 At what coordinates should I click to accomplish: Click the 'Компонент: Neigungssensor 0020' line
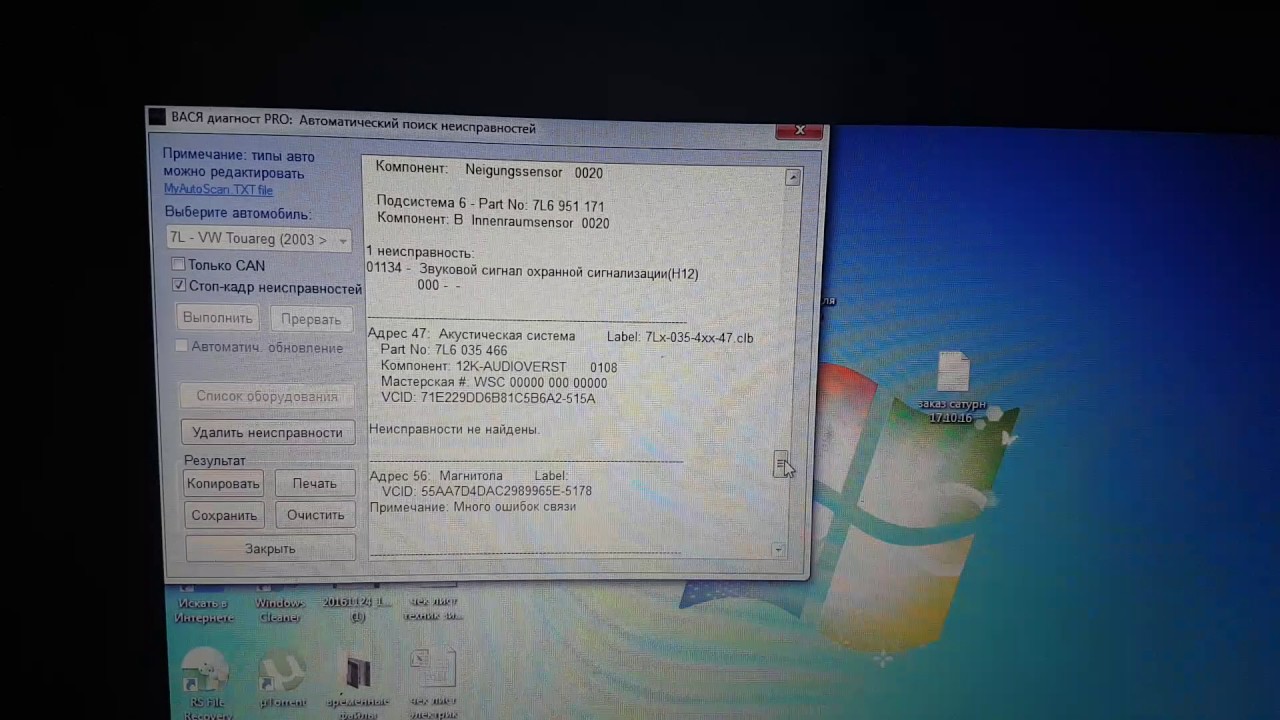click(489, 172)
